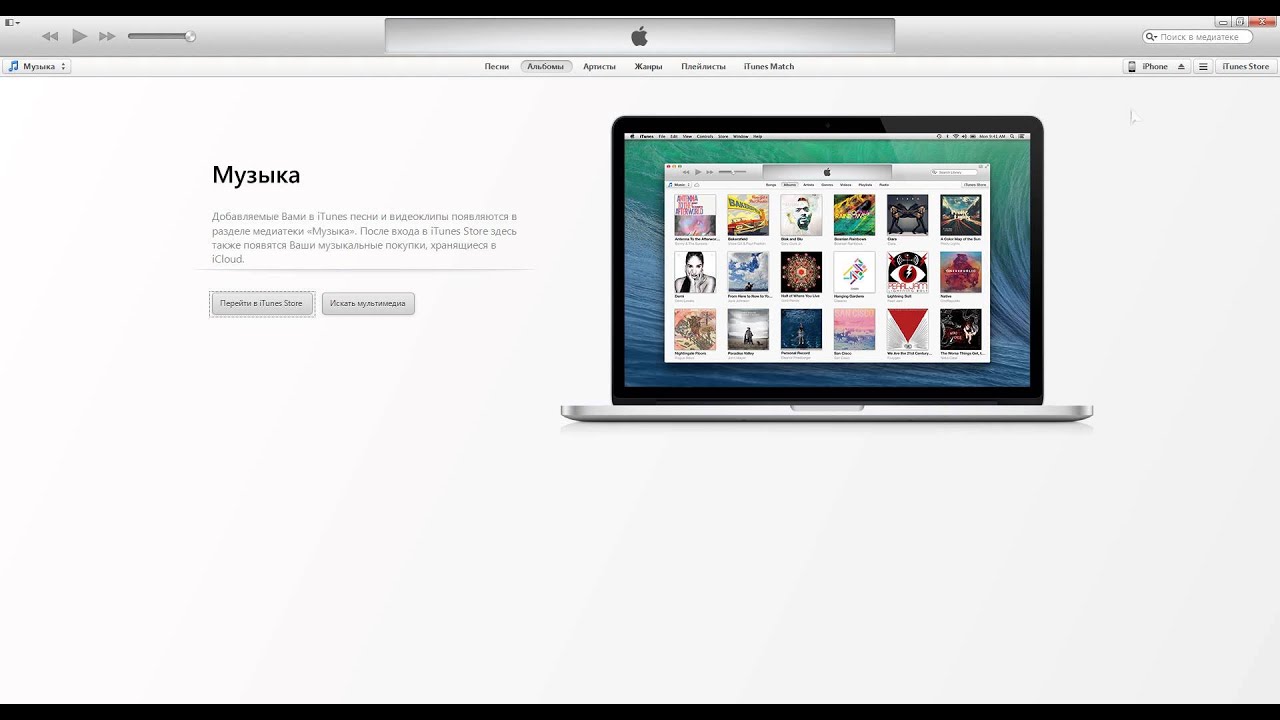
Task: Open the Музыка library dropdown
Action: pos(37,66)
